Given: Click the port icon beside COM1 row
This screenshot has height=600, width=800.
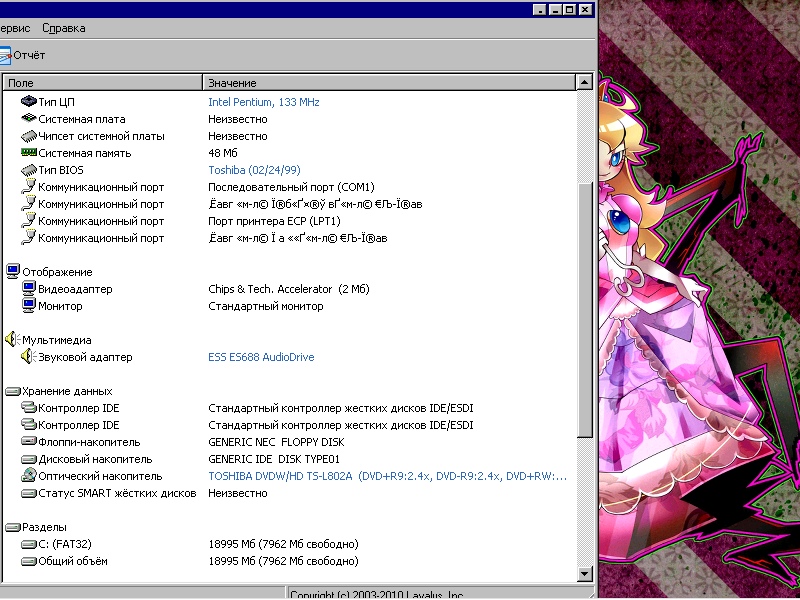Looking at the screenshot, I should coord(29,187).
